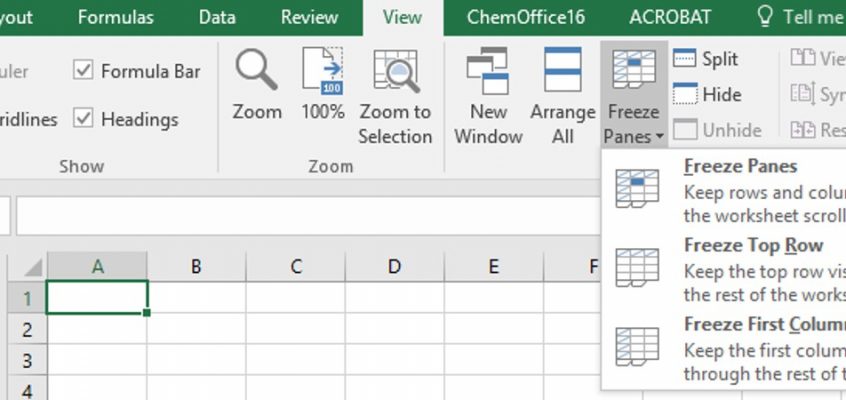Uncheck the Formula Bar checkbox
Viewport: 846px width, 400px height.
(x=83, y=70)
